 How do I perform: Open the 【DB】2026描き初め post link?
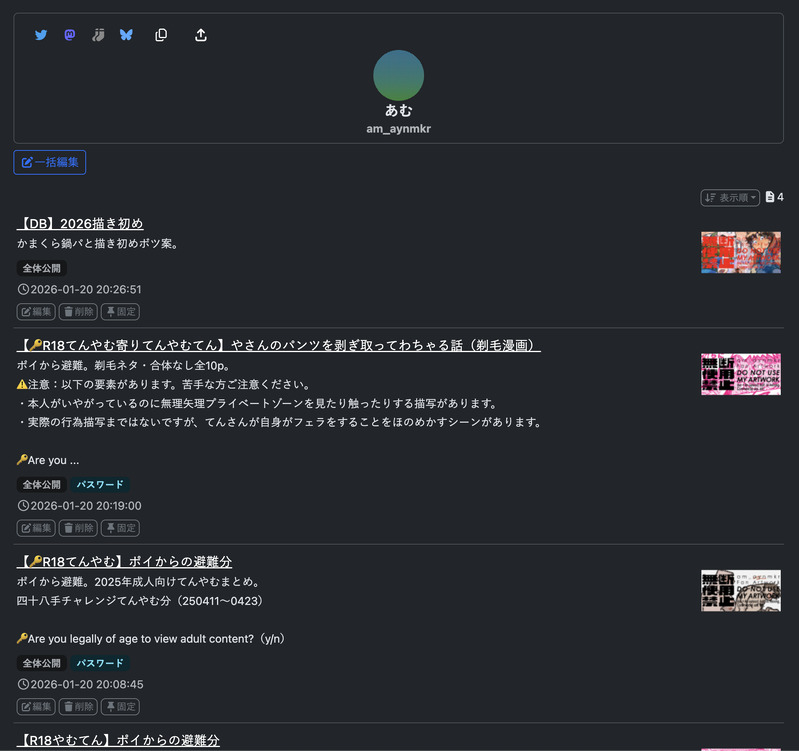(x=80, y=223)
